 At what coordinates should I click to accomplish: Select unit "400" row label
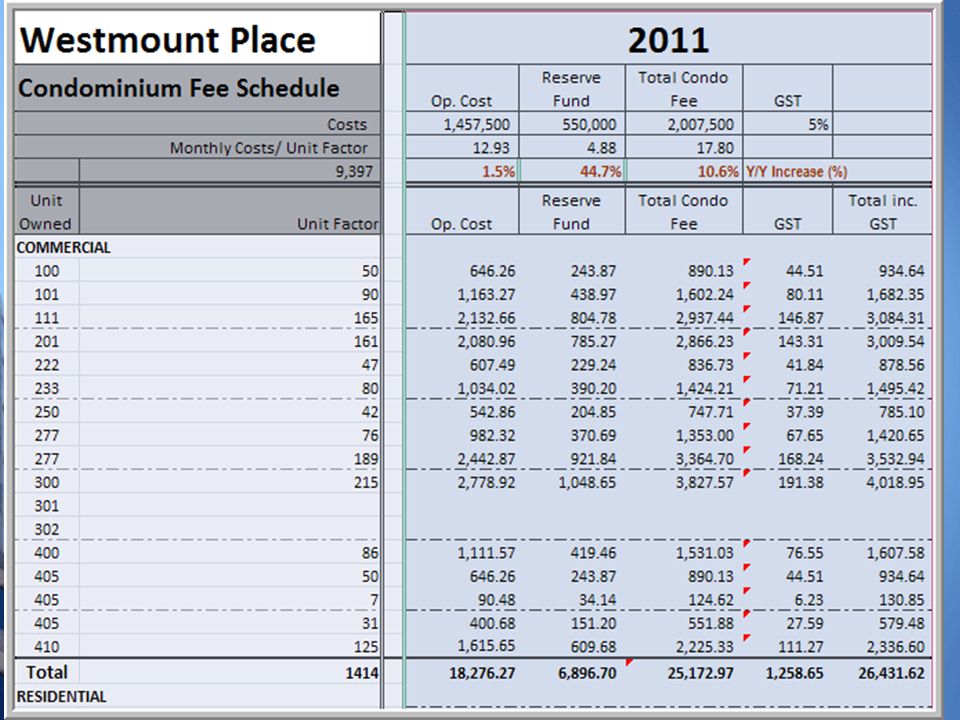[47, 553]
